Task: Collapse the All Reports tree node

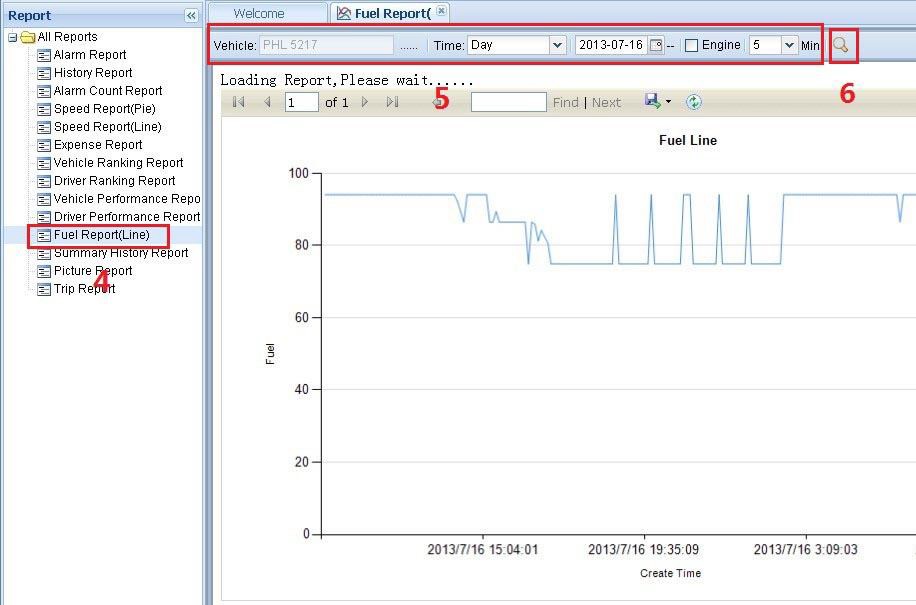Action: click(12, 37)
